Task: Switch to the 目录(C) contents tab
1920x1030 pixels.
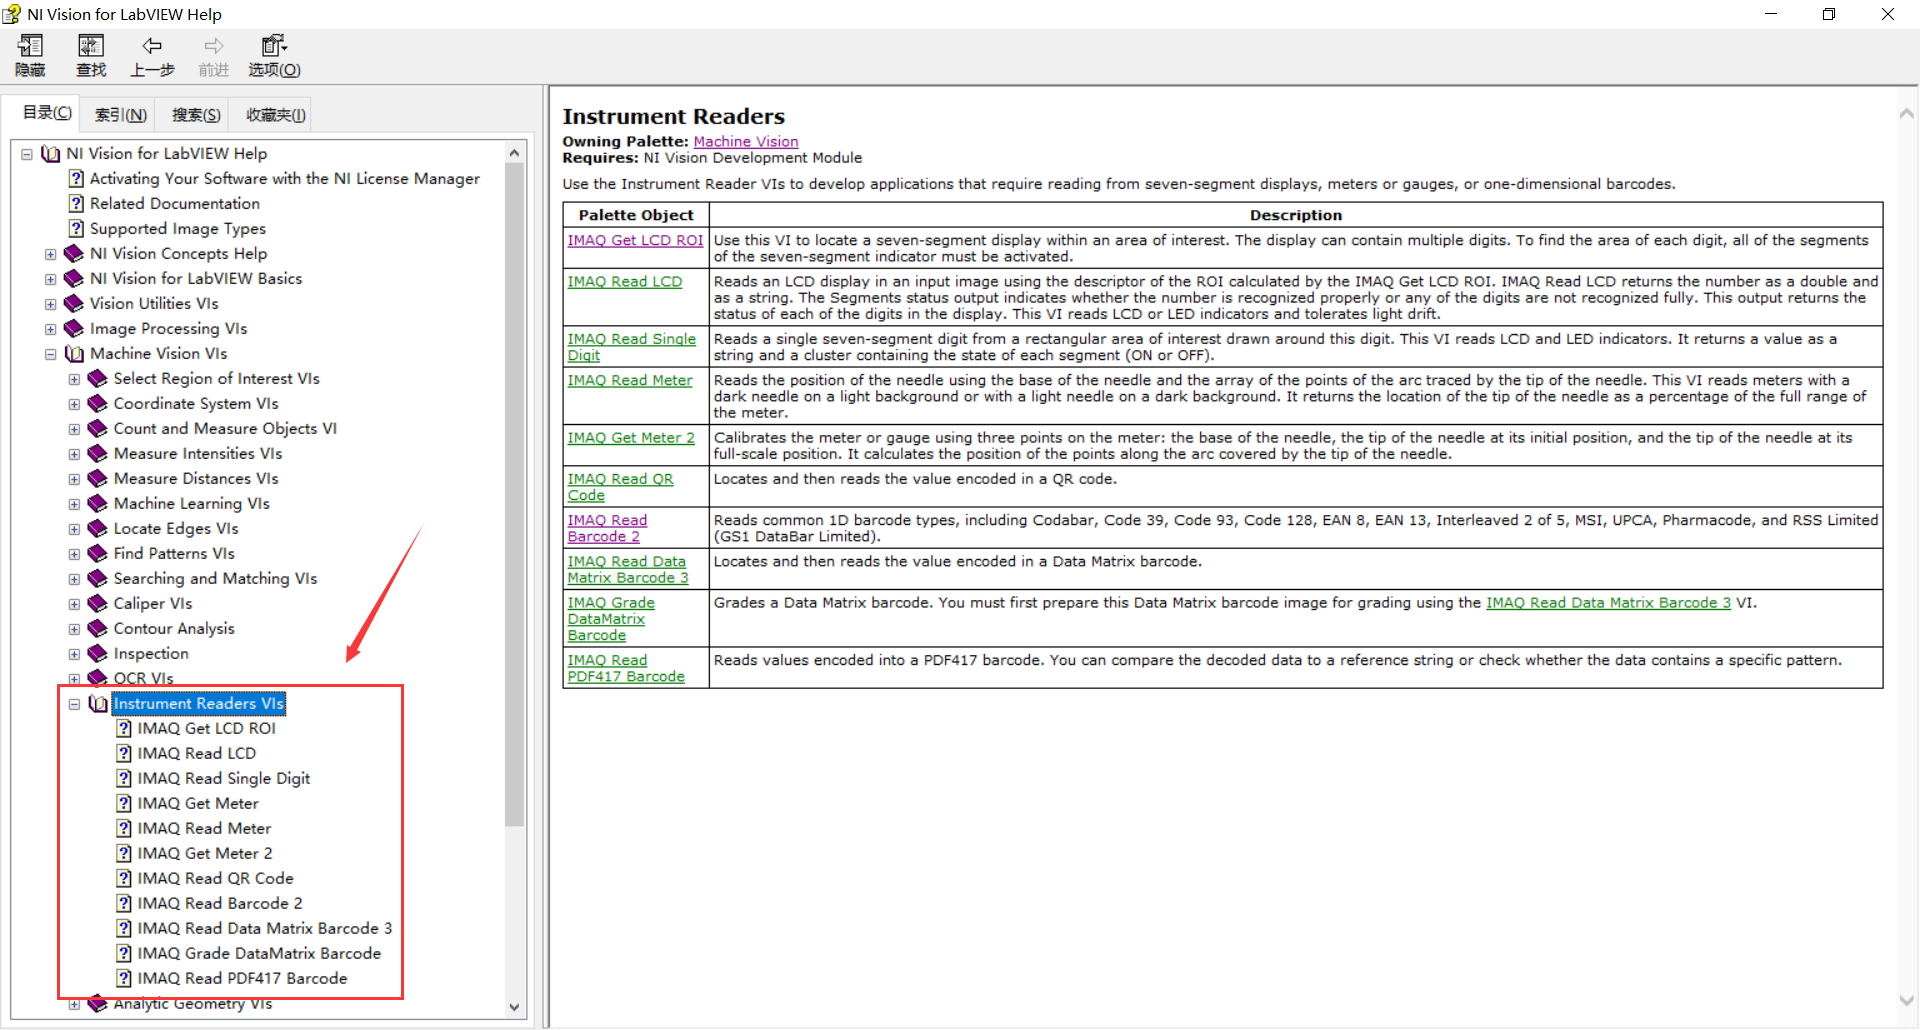Action: [47, 113]
